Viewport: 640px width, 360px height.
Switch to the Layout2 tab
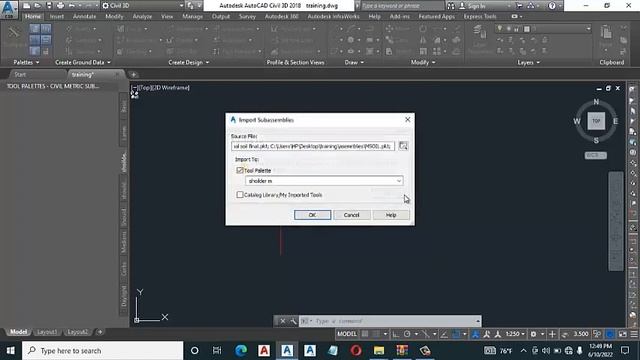tap(78, 332)
